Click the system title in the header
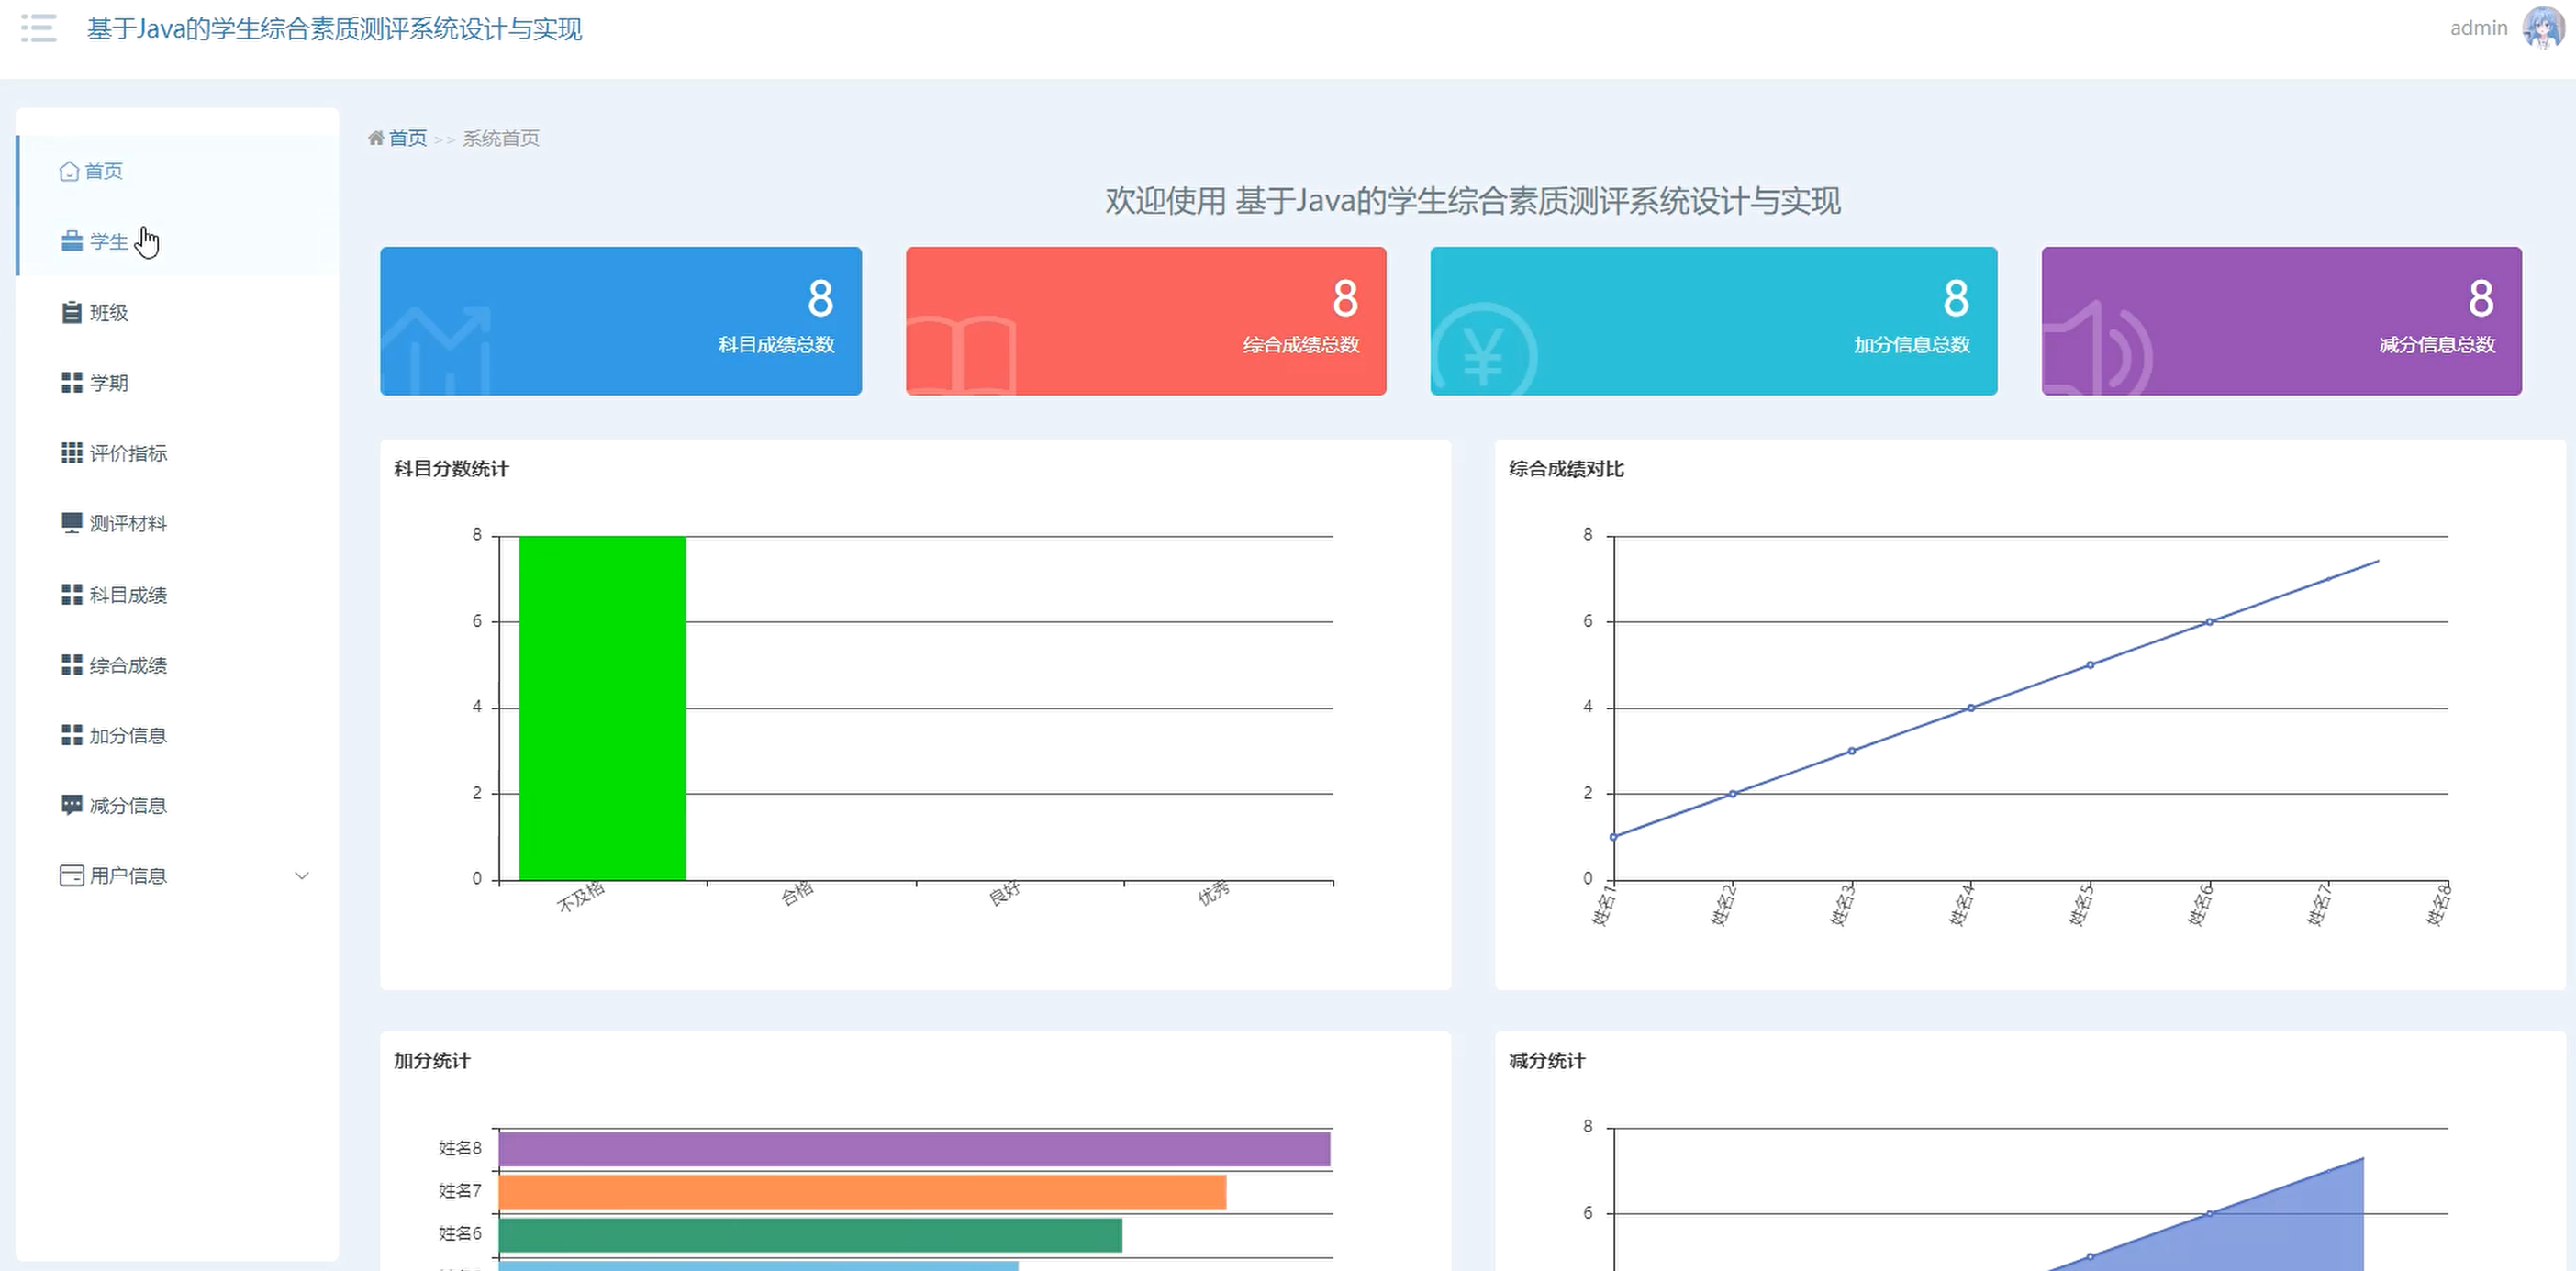The width and height of the screenshot is (2576, 1271). (x=334, y=28)
